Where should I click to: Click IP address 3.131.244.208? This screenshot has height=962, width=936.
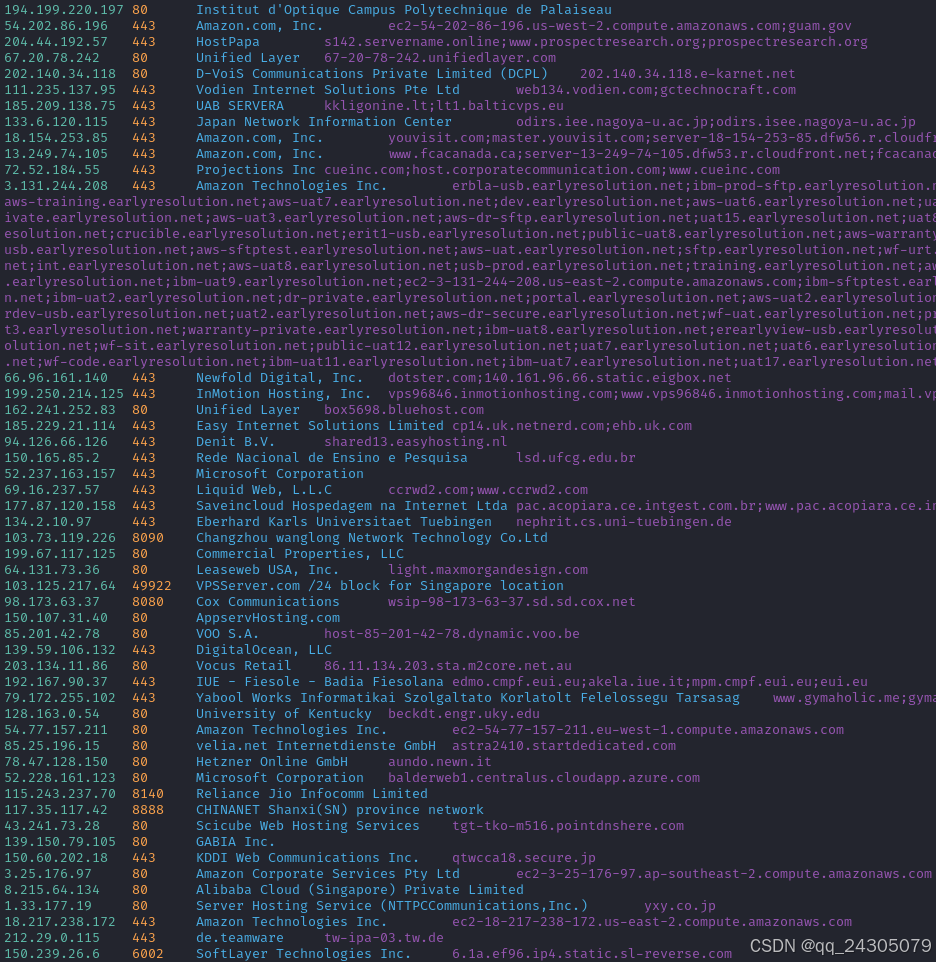(x=56, y=185)
